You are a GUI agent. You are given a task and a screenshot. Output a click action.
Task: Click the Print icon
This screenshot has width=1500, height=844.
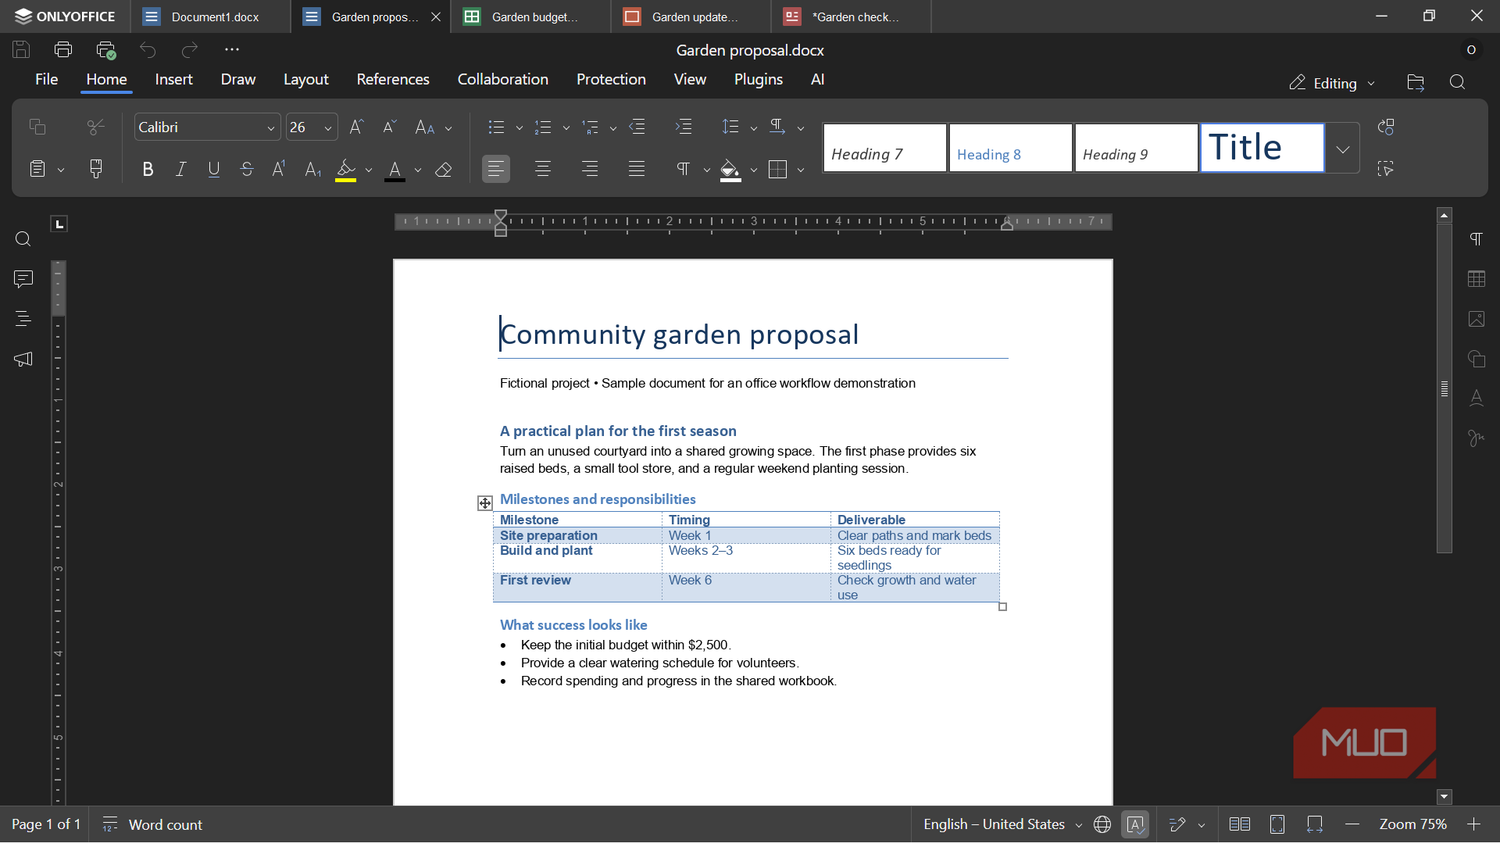[63, 50]
